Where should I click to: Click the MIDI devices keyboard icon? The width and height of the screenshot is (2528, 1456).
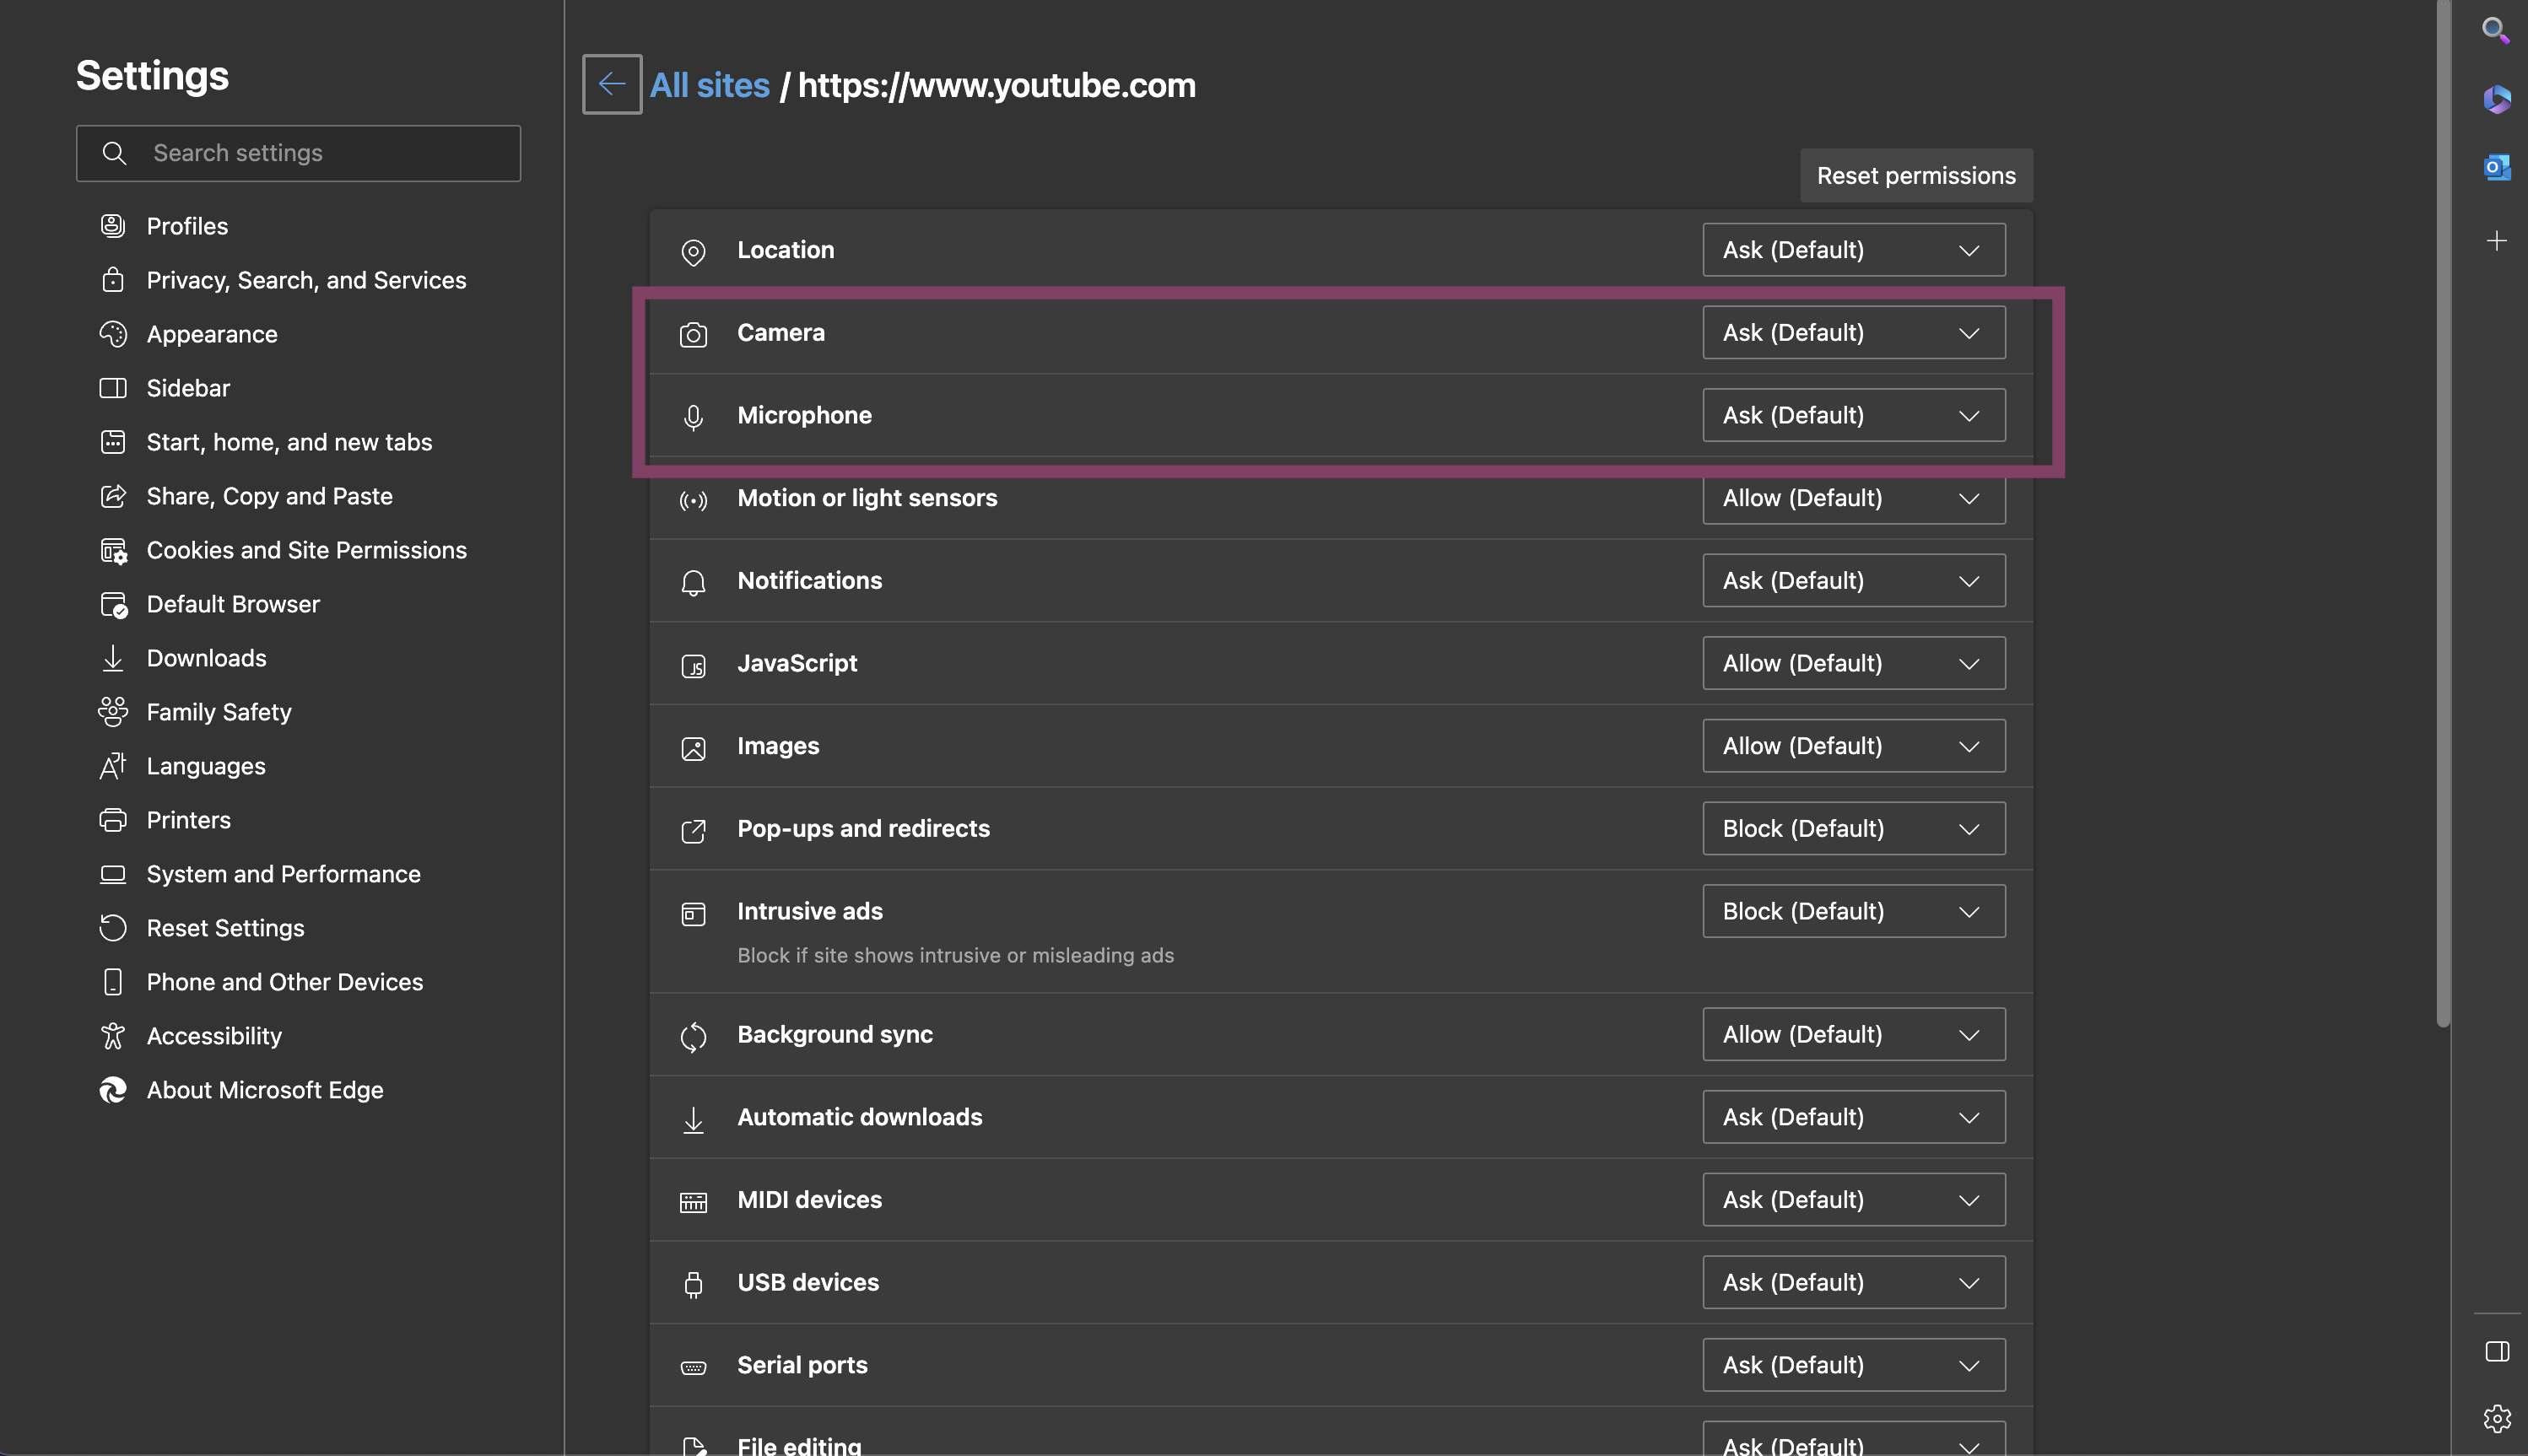(693, 1202)
